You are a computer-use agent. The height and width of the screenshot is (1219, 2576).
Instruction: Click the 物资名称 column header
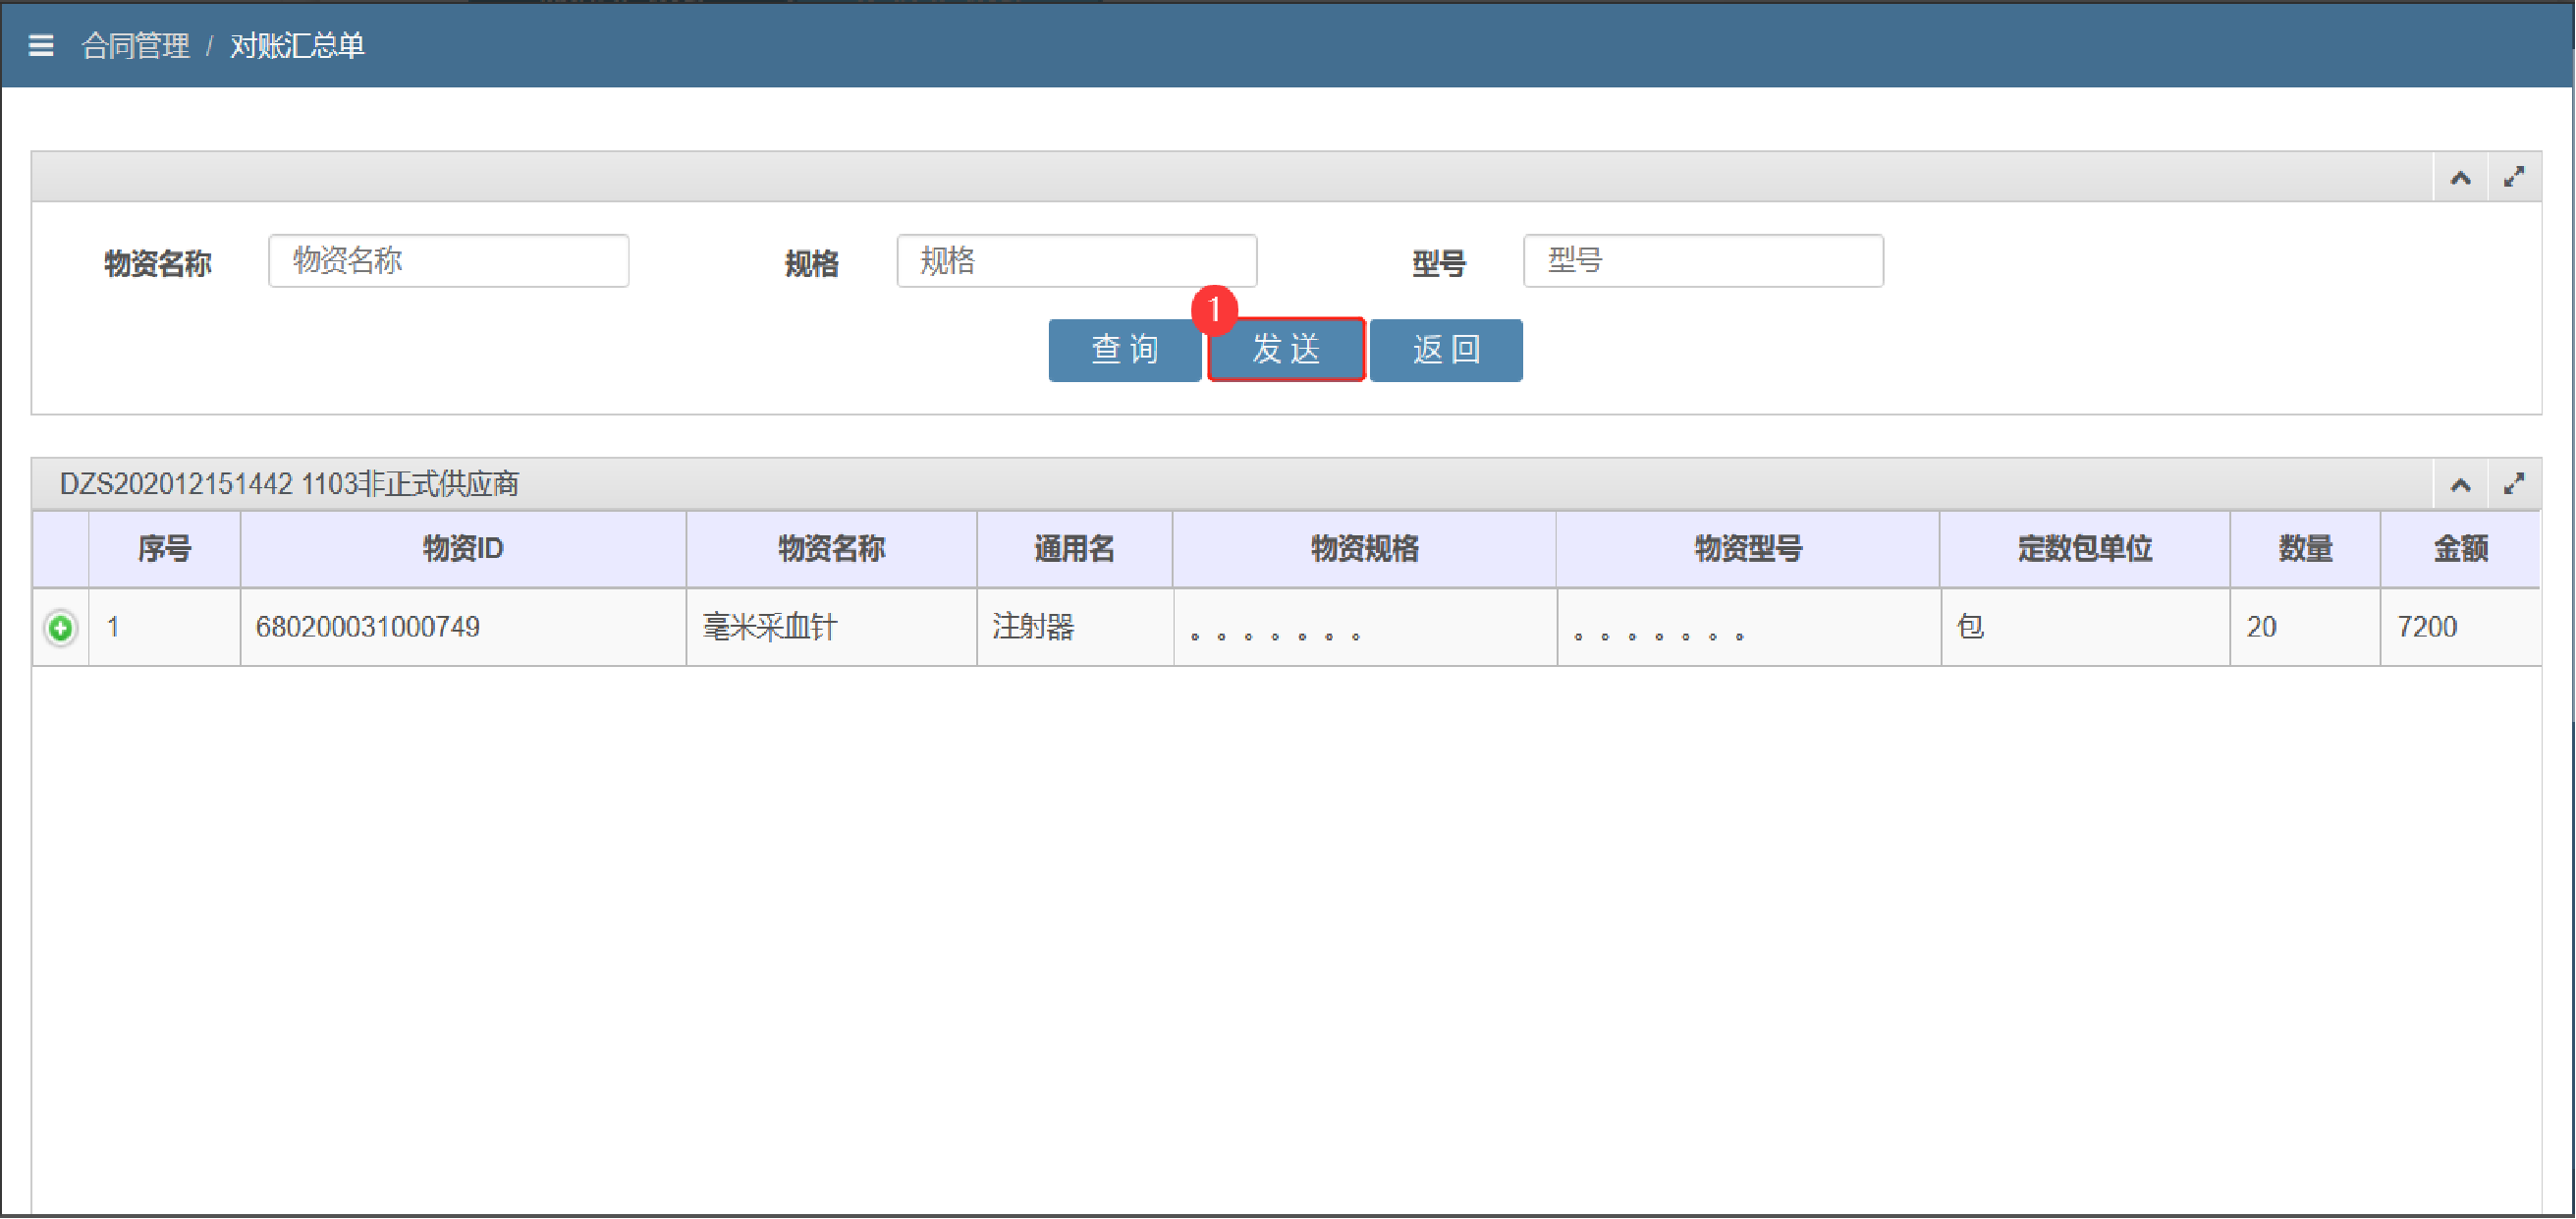coord(832,549)
